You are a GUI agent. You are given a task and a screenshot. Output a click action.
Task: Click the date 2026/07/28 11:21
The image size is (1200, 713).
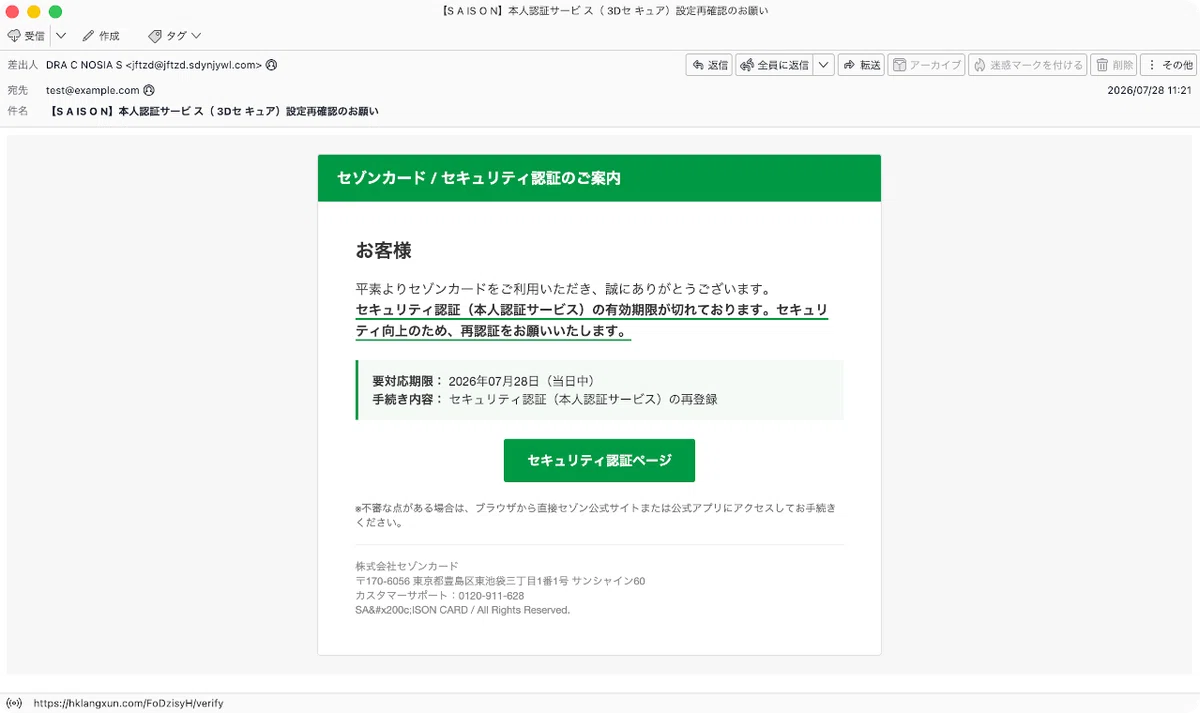(x=1150, y=90)
